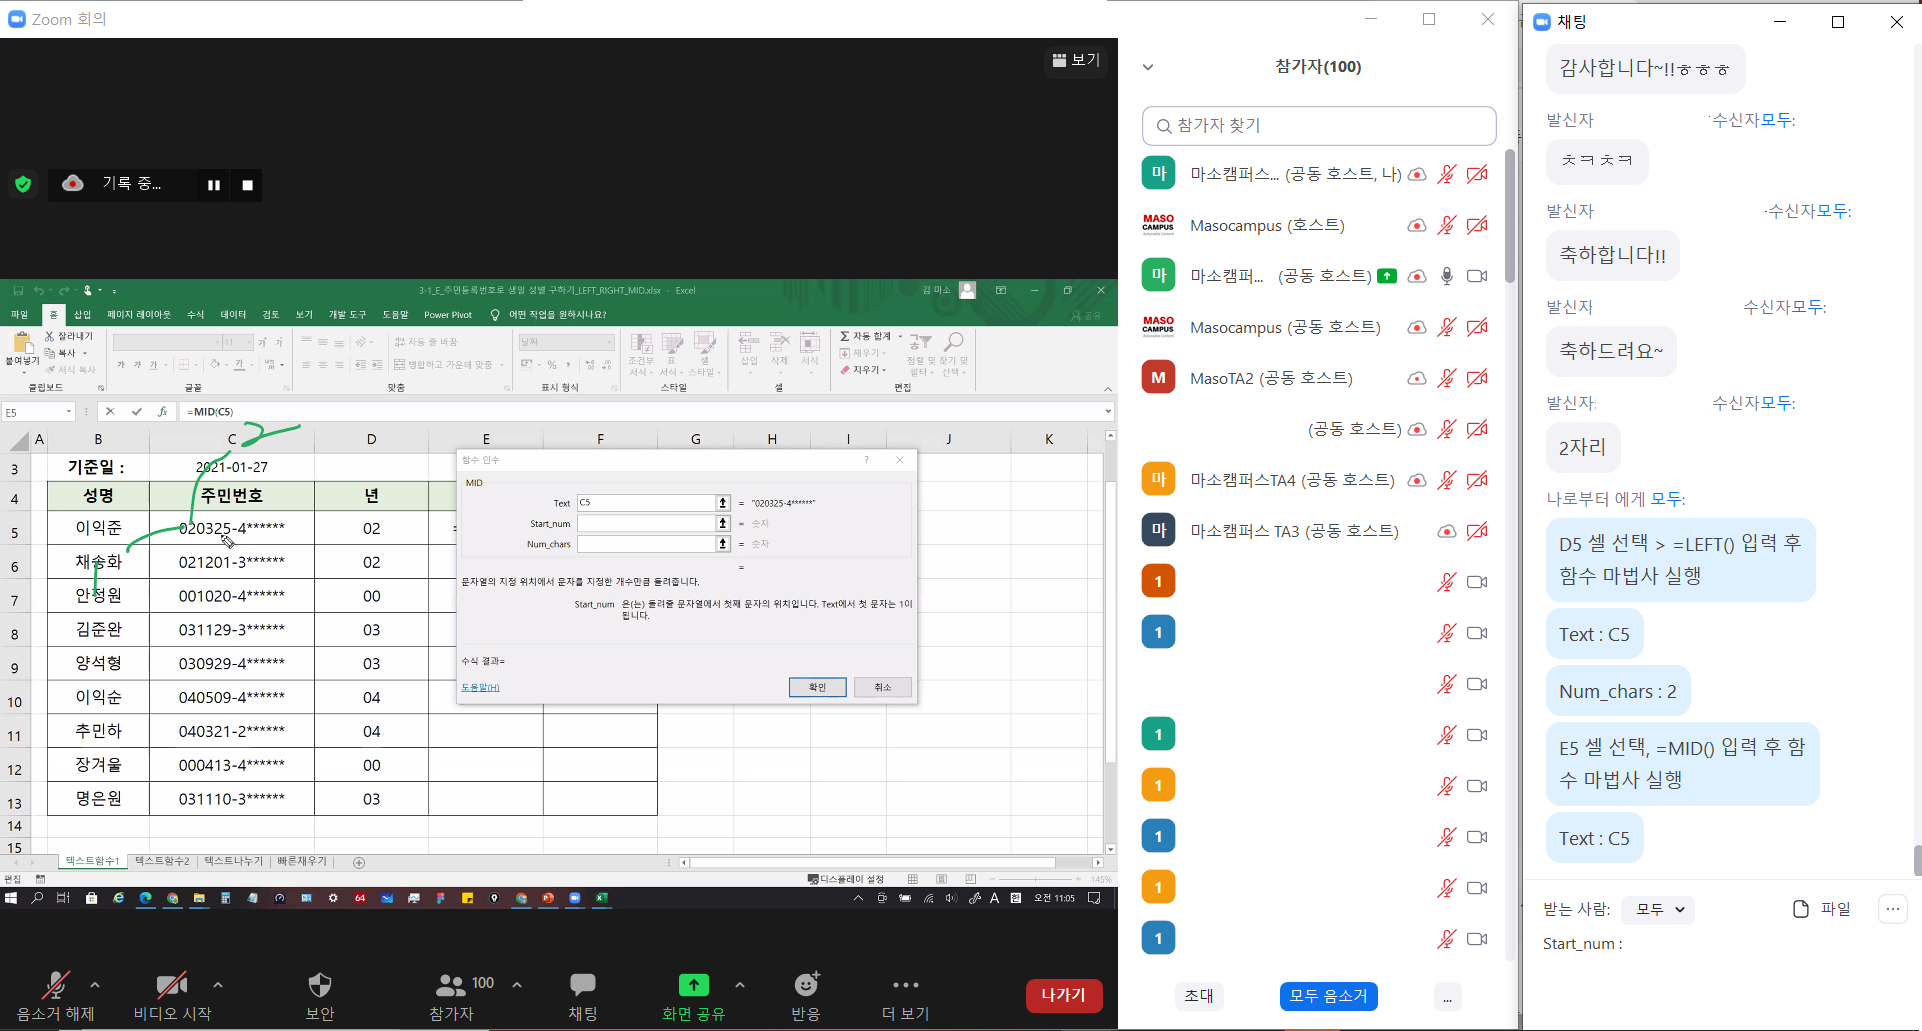This screenshot has height=1031, width=1922.
Task: Click the 모두 음소거 mute all button
Action: (1328, 996)
